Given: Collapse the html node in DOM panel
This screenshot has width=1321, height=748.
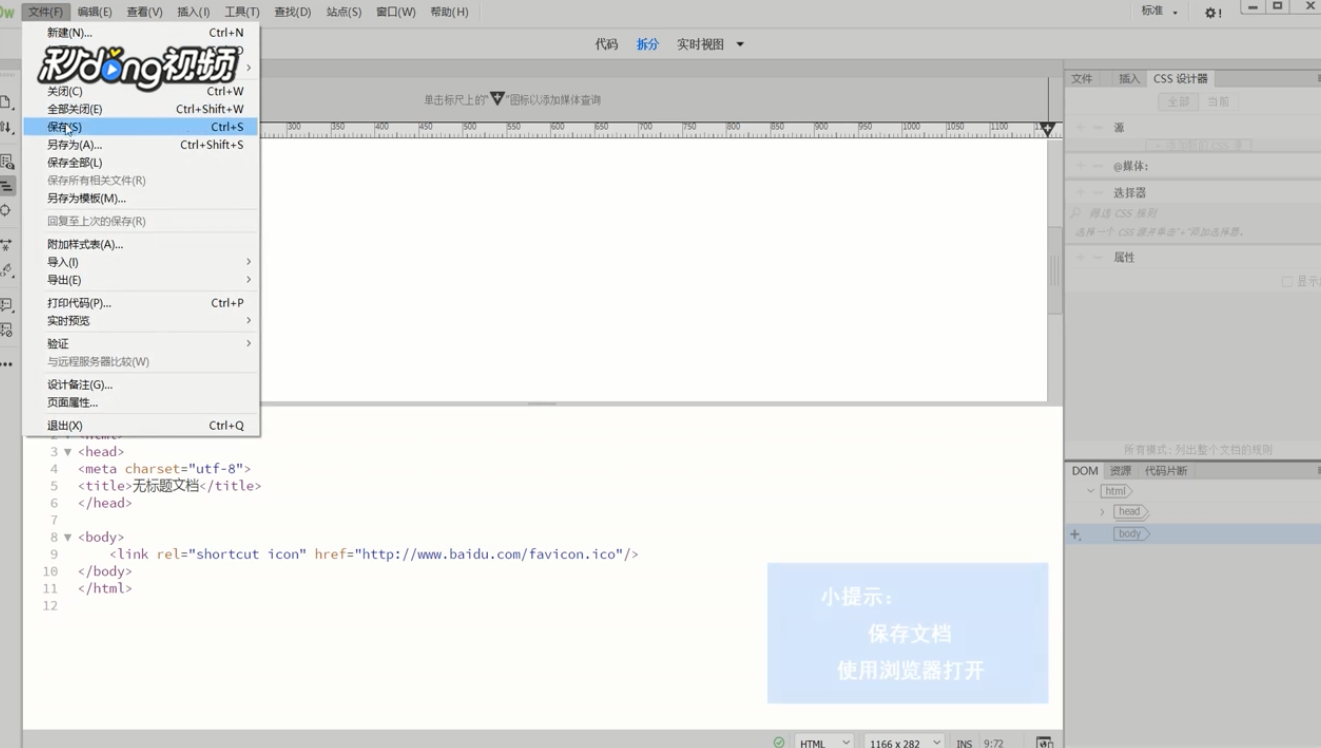Looking at the screenshot, I should click(1091, 491).
